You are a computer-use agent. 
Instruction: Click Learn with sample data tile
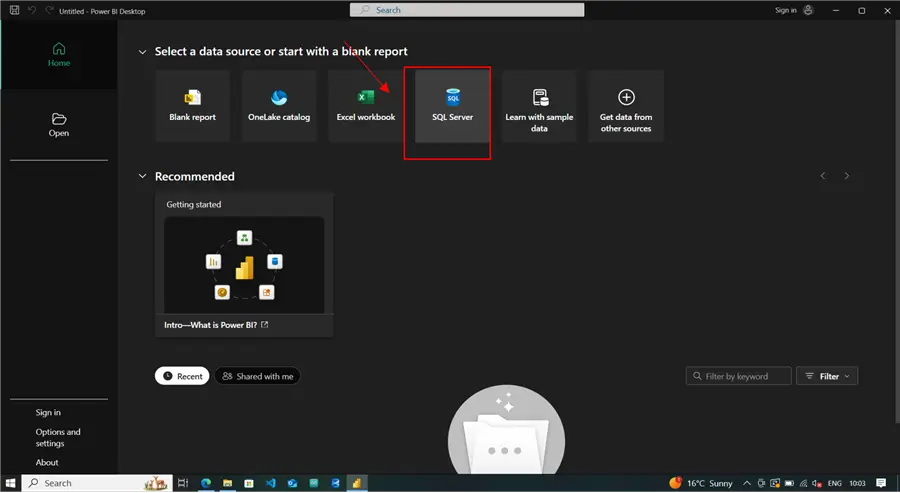click(539, 106)
